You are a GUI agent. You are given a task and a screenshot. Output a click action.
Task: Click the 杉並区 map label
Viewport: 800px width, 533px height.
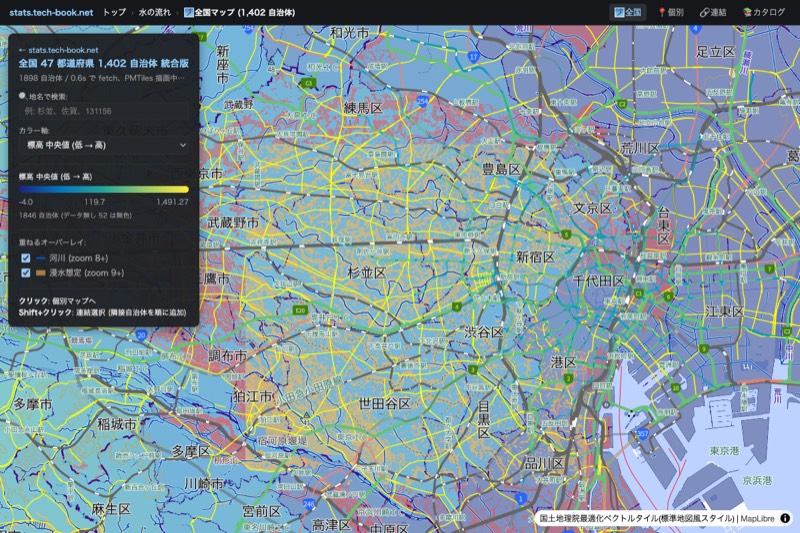366,272
